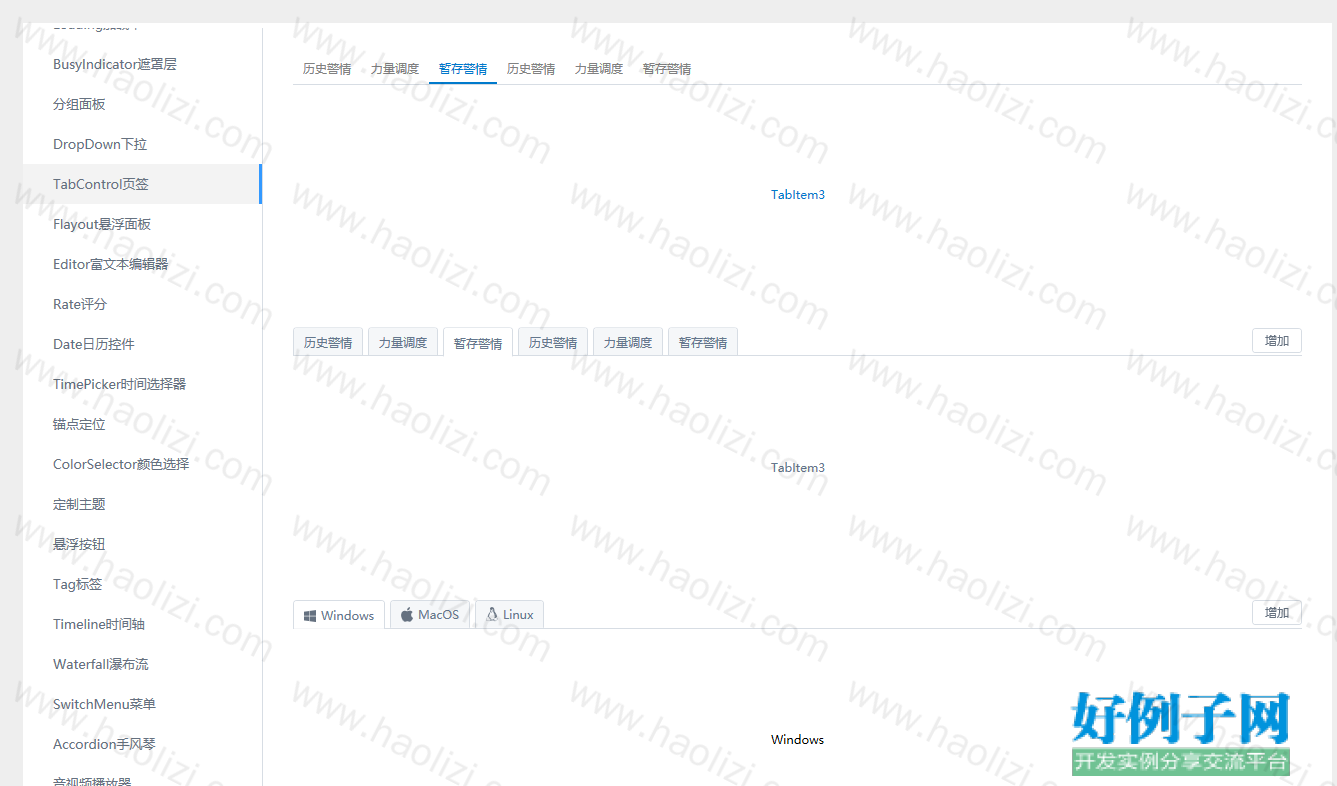
Task: Open the second 力量调度 tab in underlined row
Action: [599, 69]
